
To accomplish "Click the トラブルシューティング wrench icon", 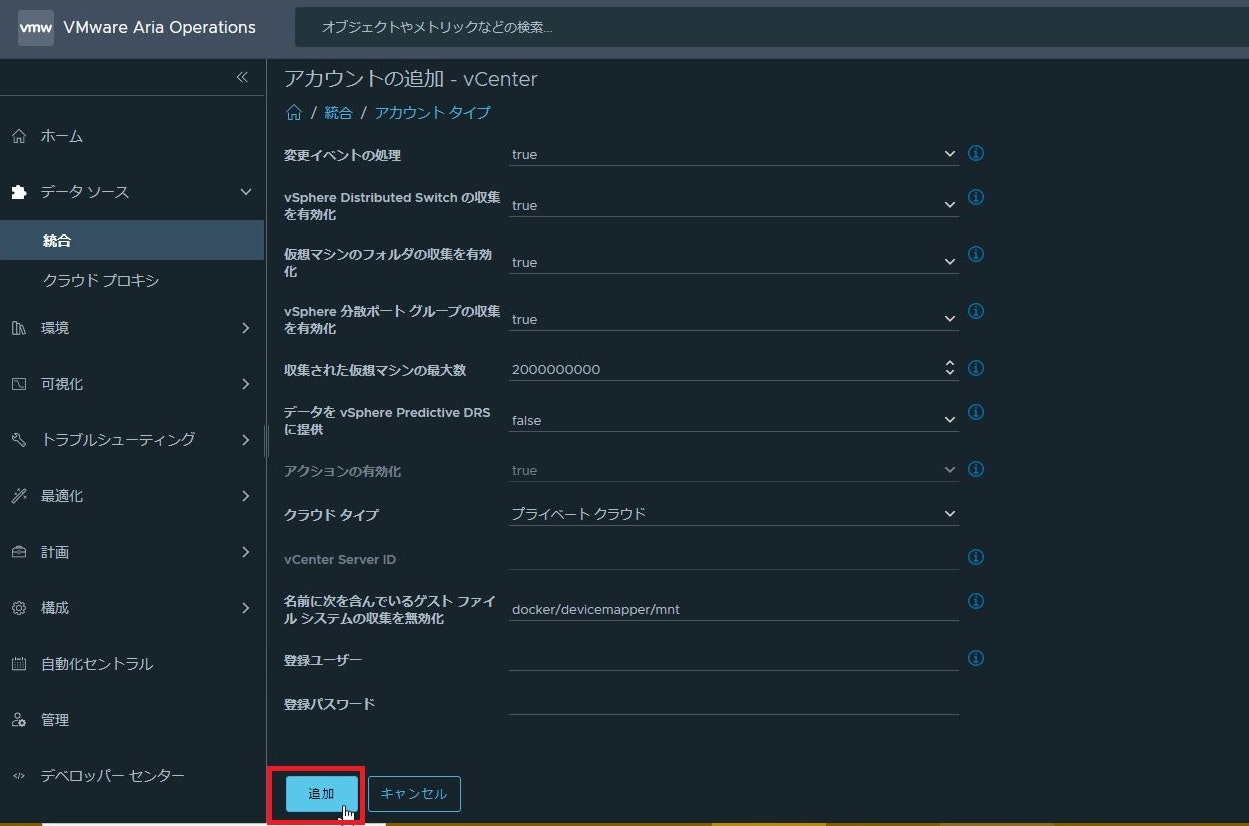I will [x=19, y=440].
